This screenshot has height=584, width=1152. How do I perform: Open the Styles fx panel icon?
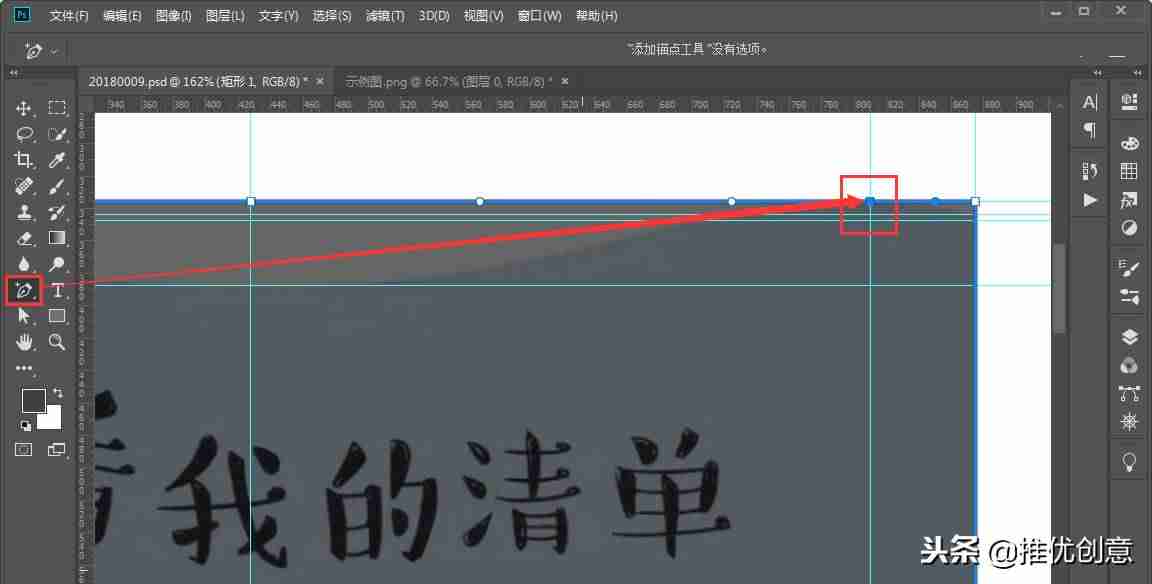(x=1129, y=200)
